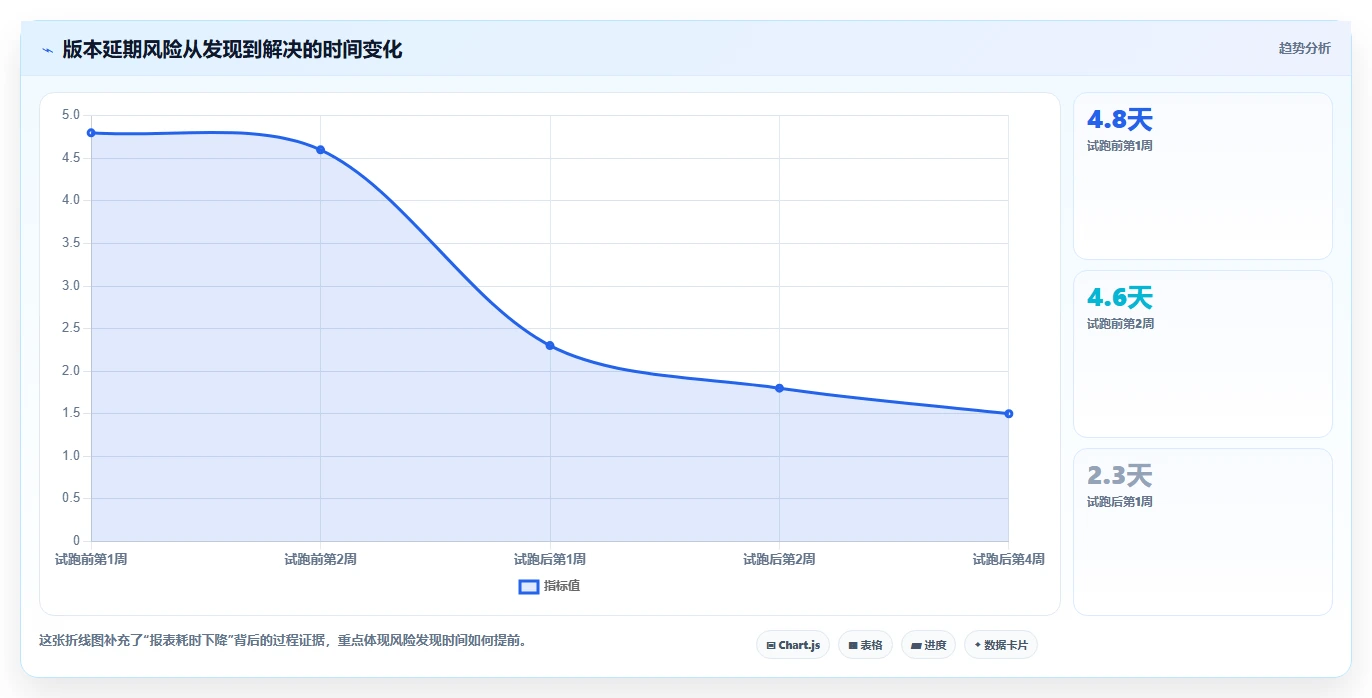Click the data point for 试跑后第4周
The height and width of the screenshot is (698, 1372).
(1008, 414)
